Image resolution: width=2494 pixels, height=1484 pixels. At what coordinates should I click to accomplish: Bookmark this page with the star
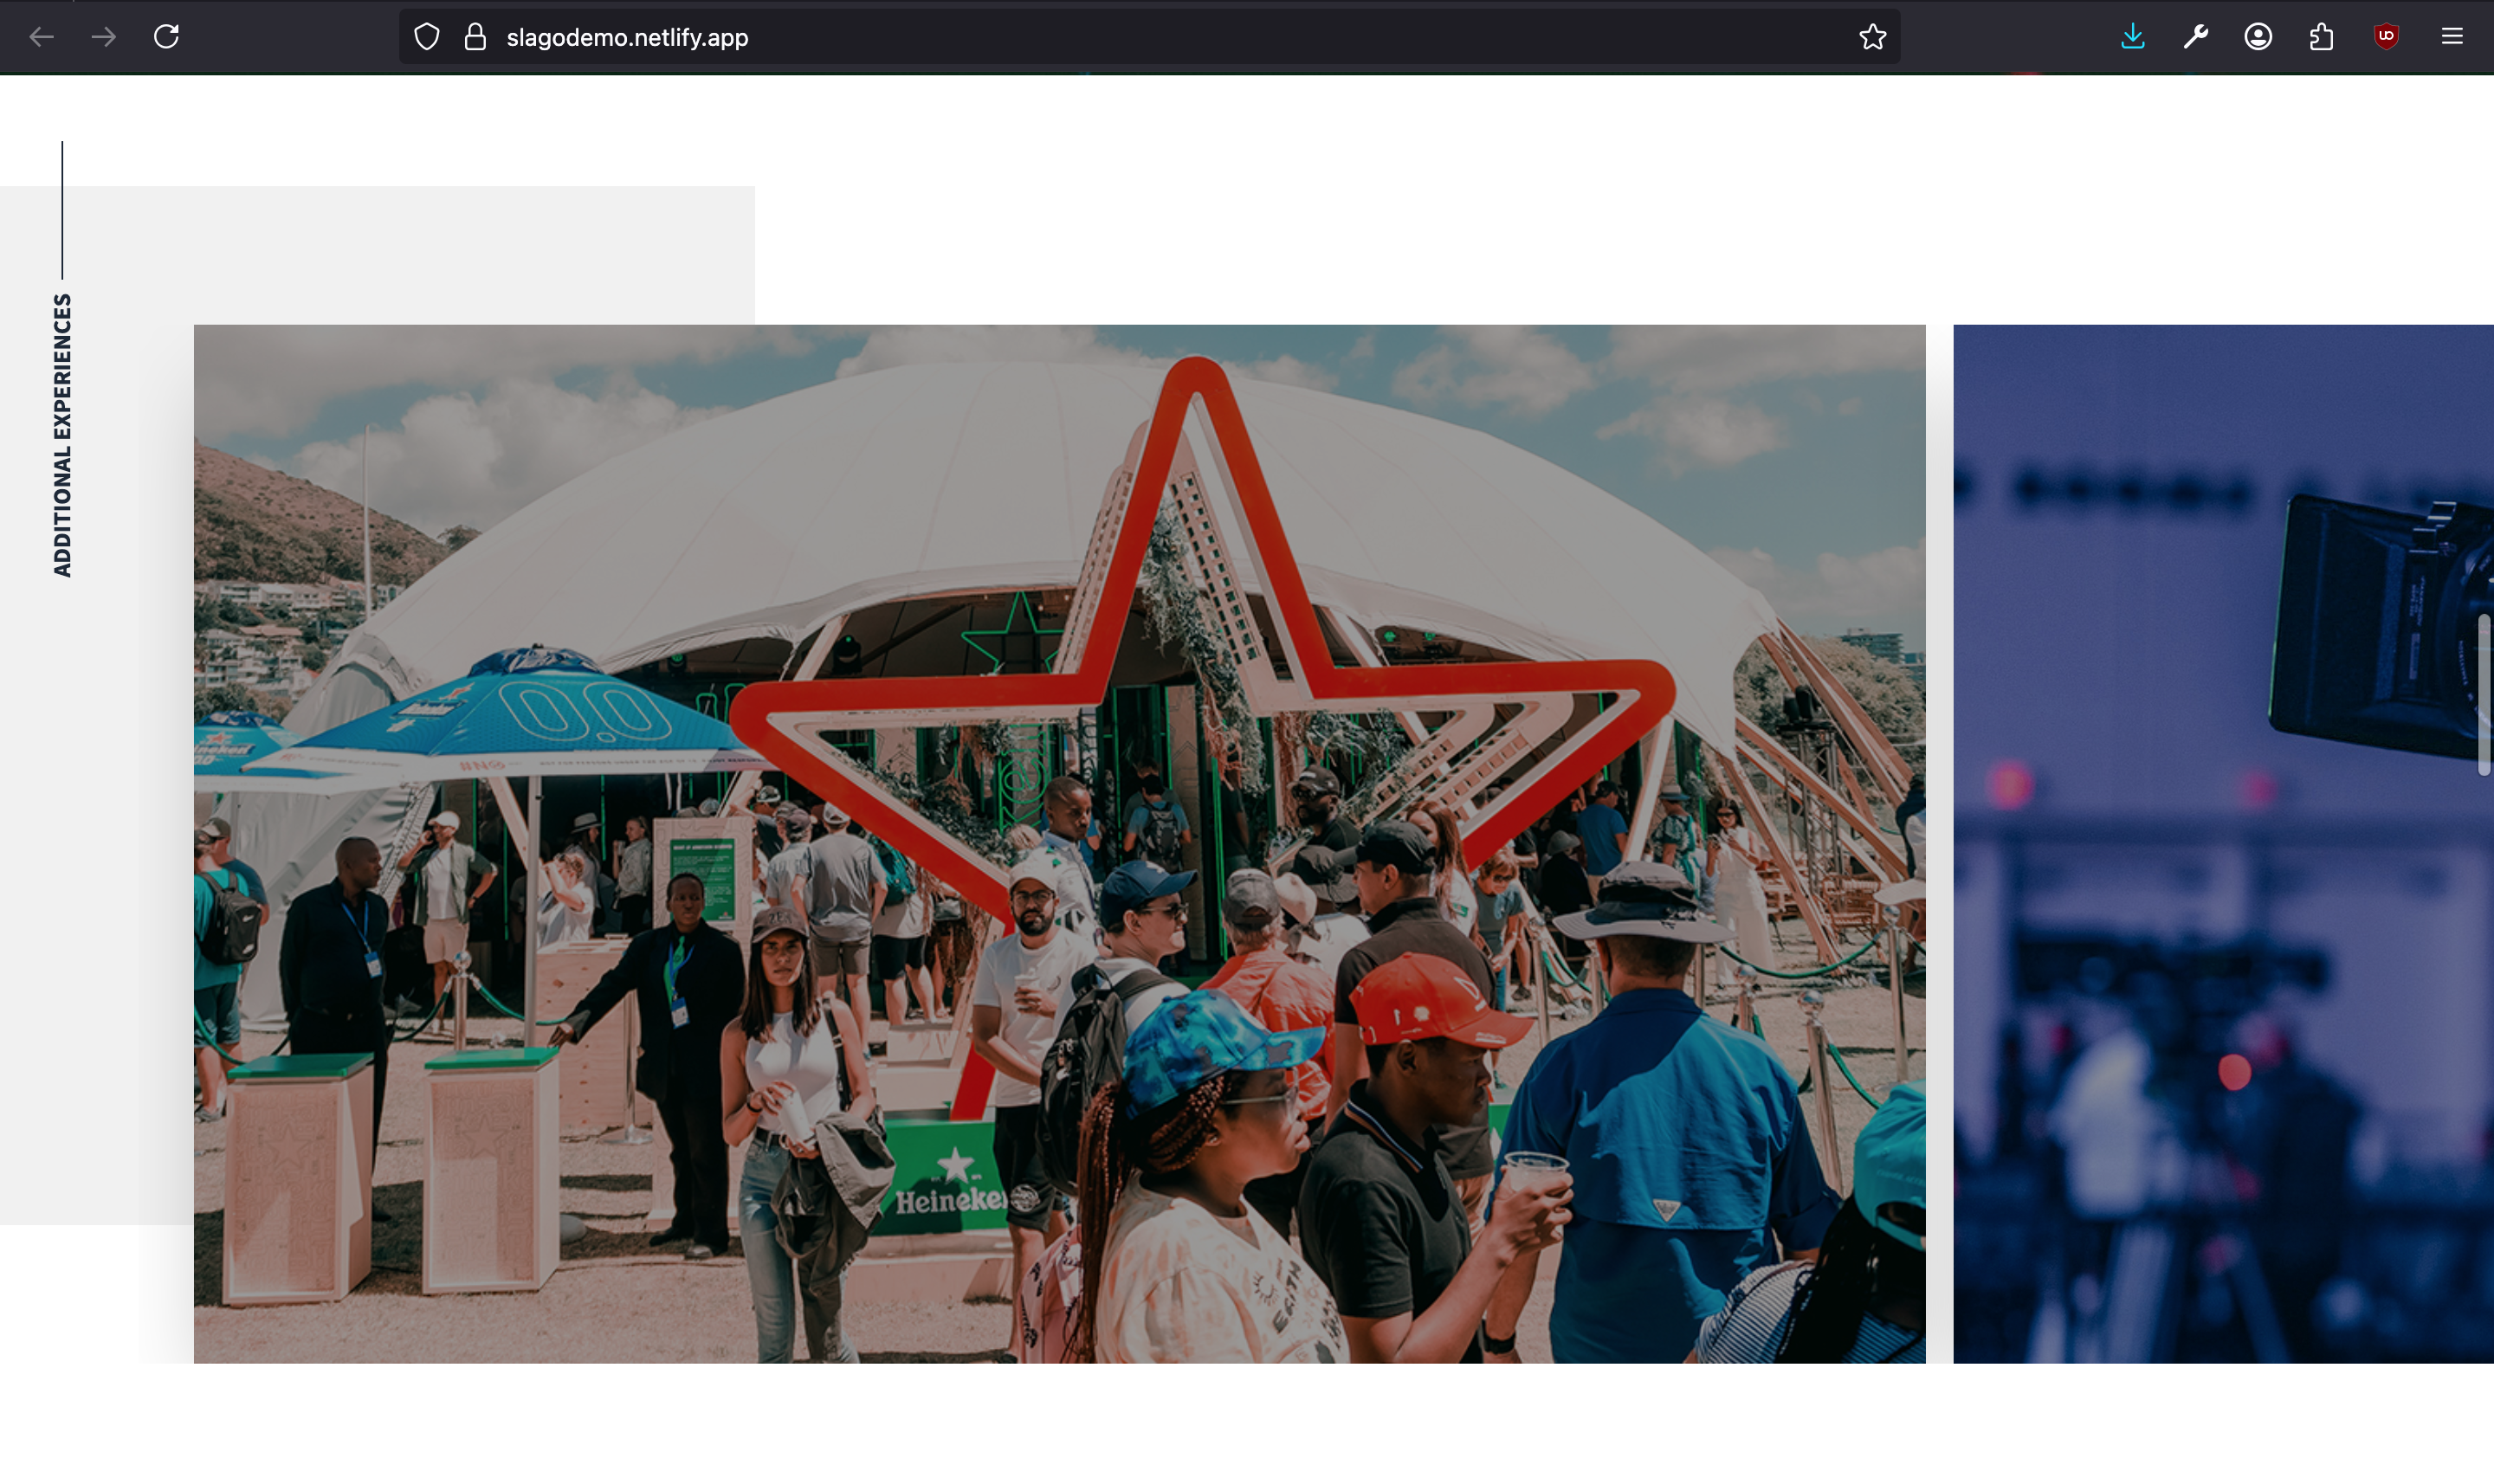point(1872,37)
